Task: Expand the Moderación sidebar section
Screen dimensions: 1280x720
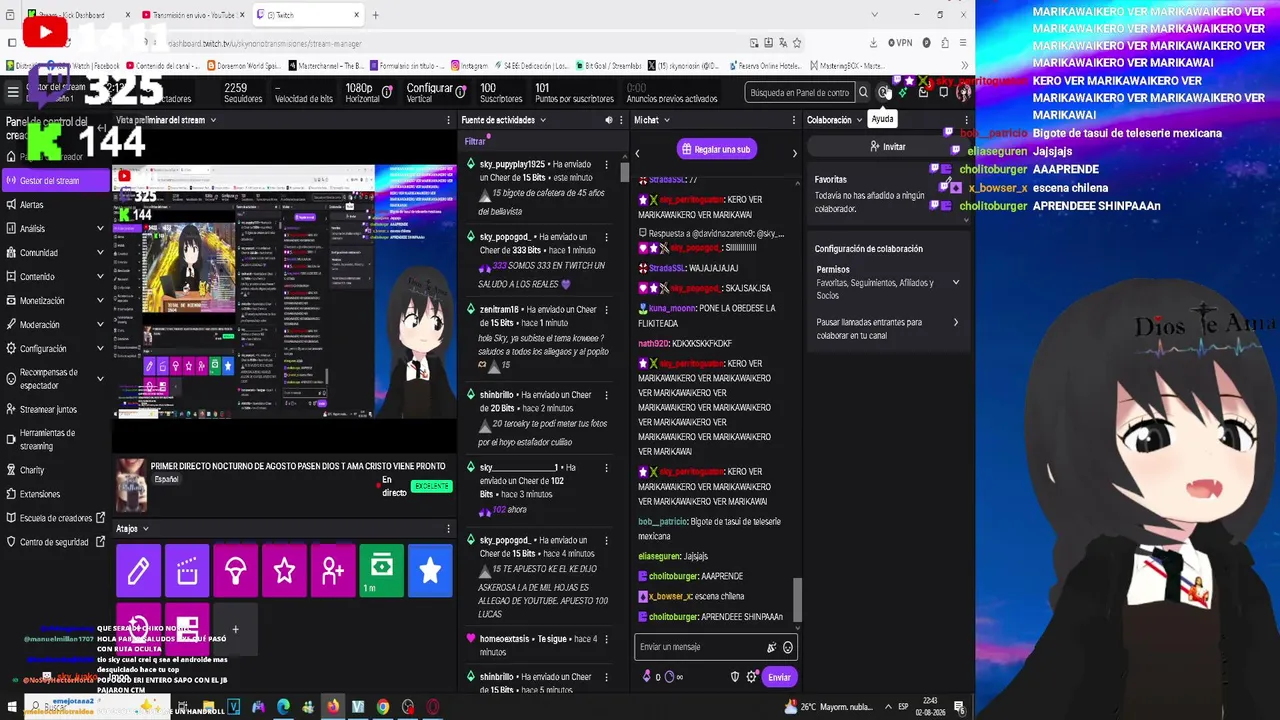Action: (x=100, y=325)
